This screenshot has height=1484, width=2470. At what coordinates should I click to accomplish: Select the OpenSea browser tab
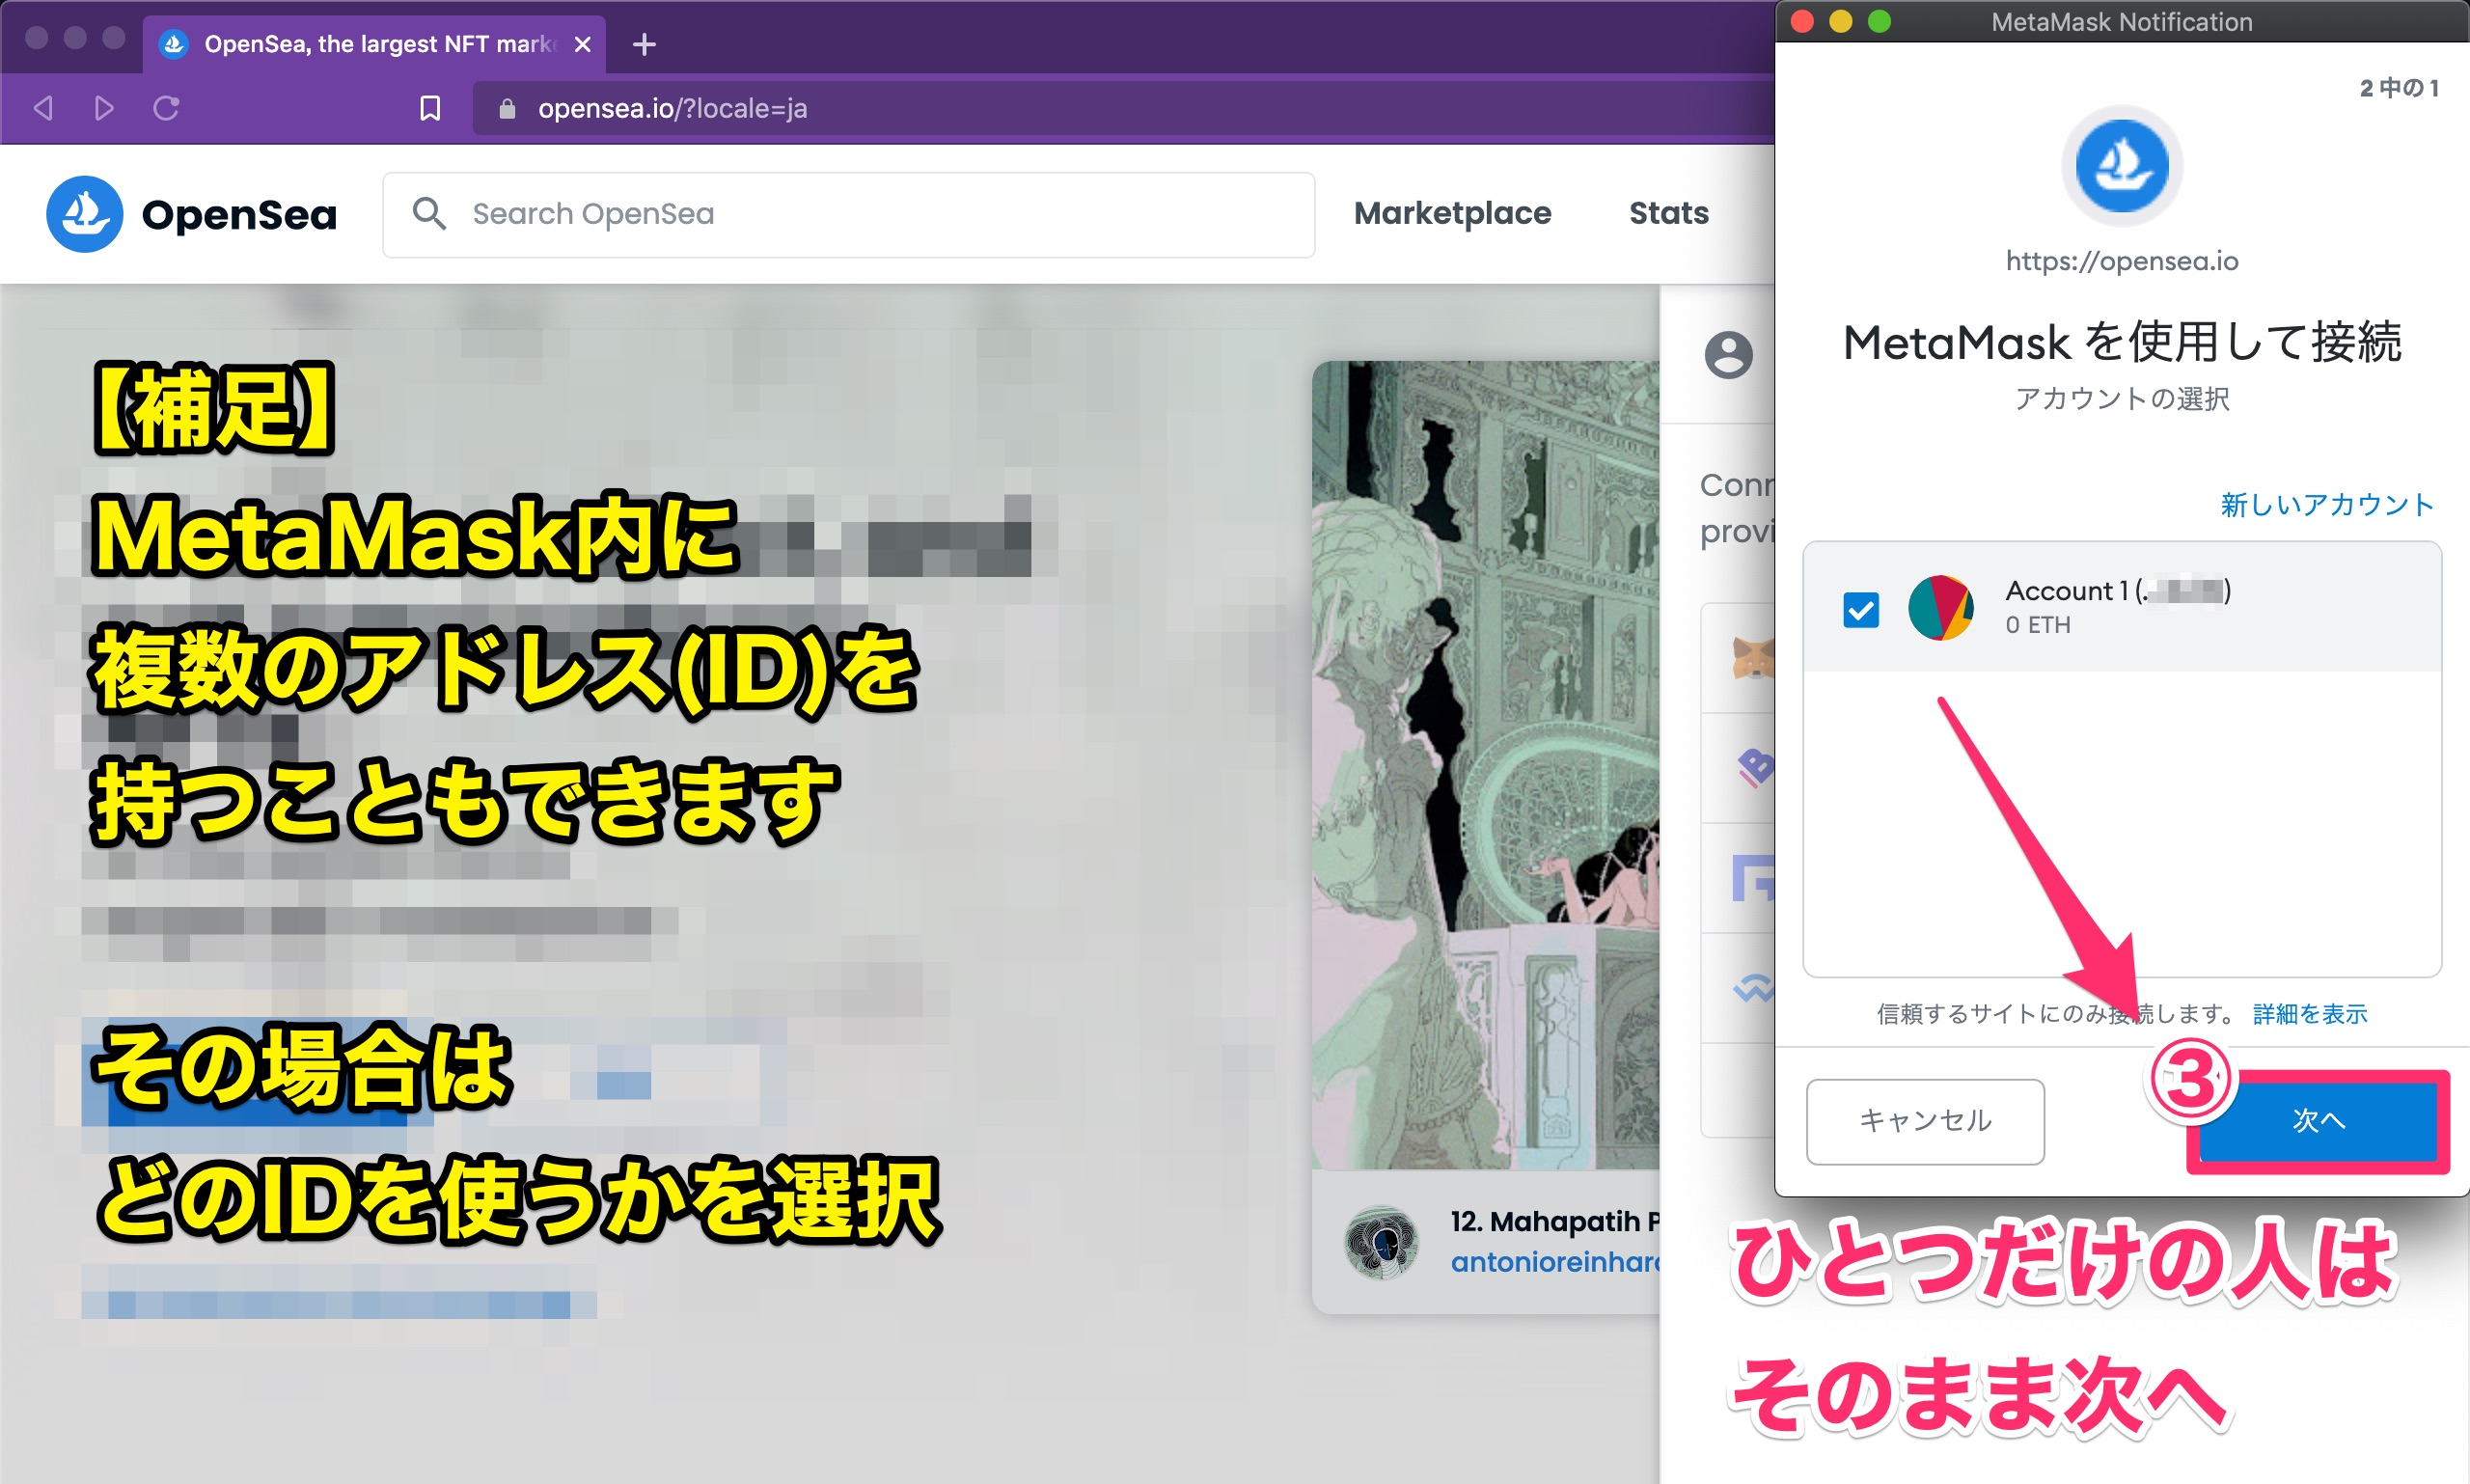[374, 44]
